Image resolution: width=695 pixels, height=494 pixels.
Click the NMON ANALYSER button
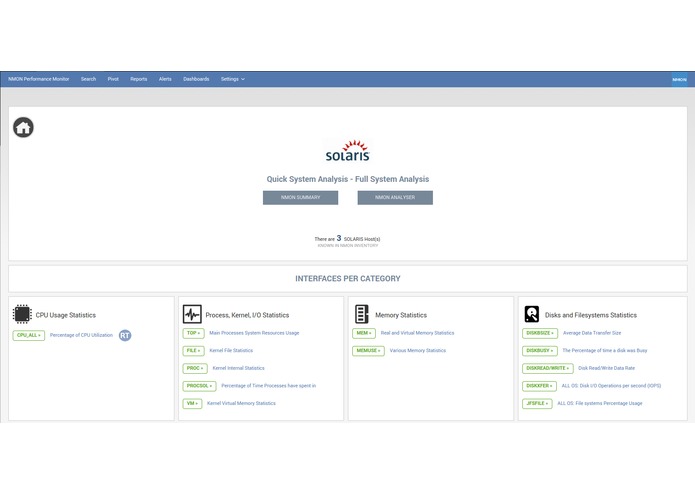(395, 198)
